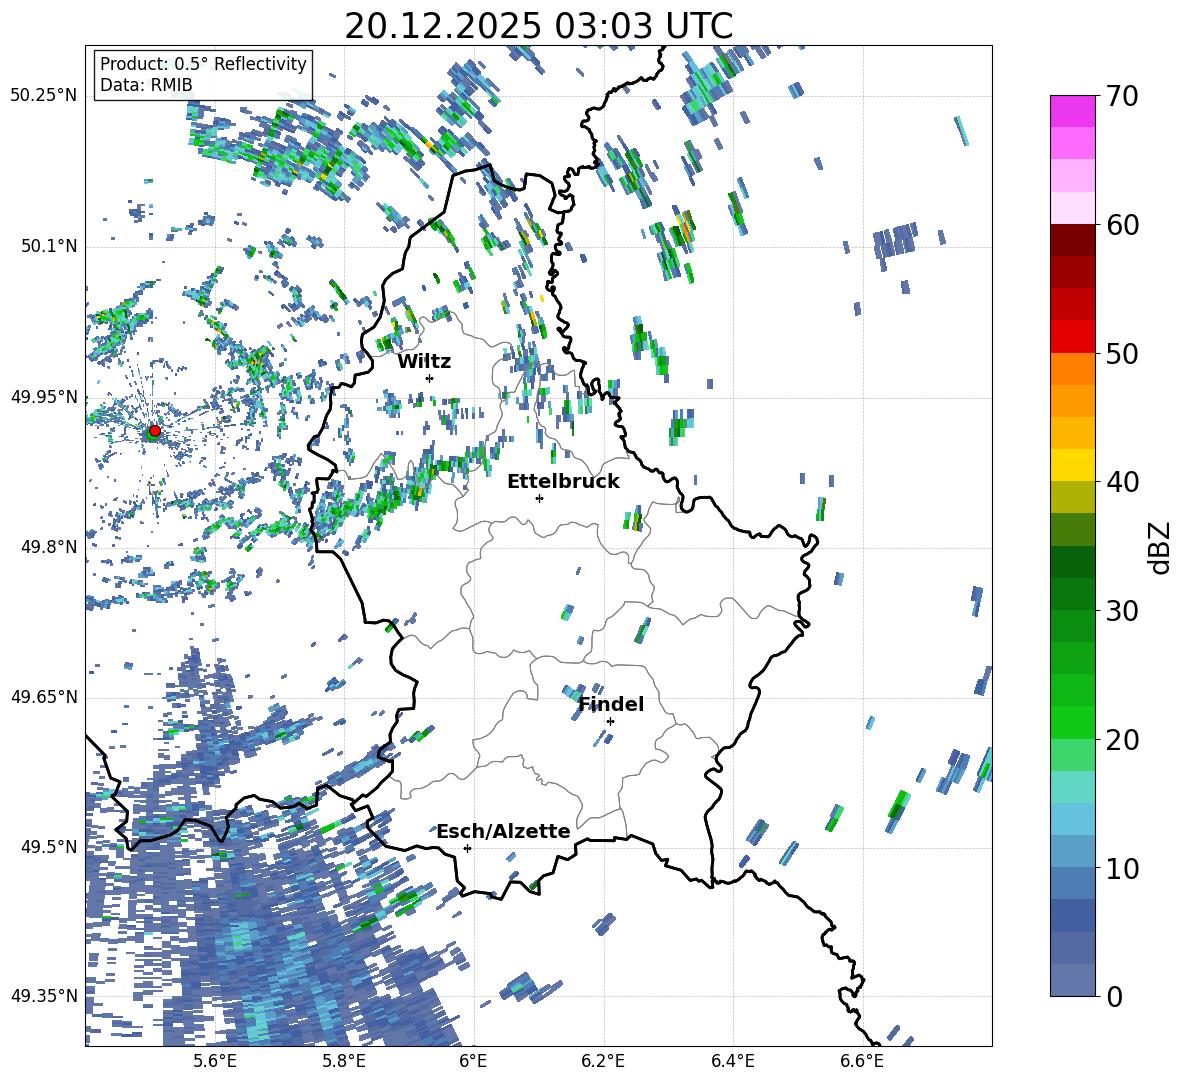Click the 49.5°N latitude tick label

[49, 847]
